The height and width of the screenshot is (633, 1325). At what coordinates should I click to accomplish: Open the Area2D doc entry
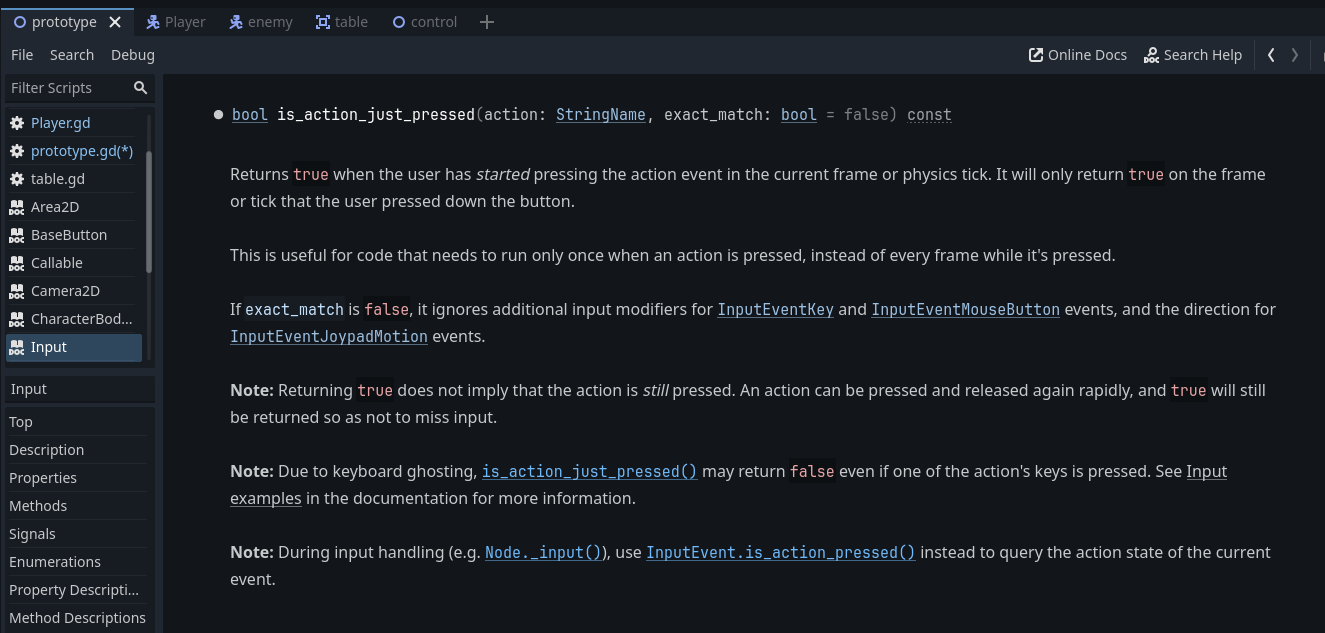tap(74, 207)
